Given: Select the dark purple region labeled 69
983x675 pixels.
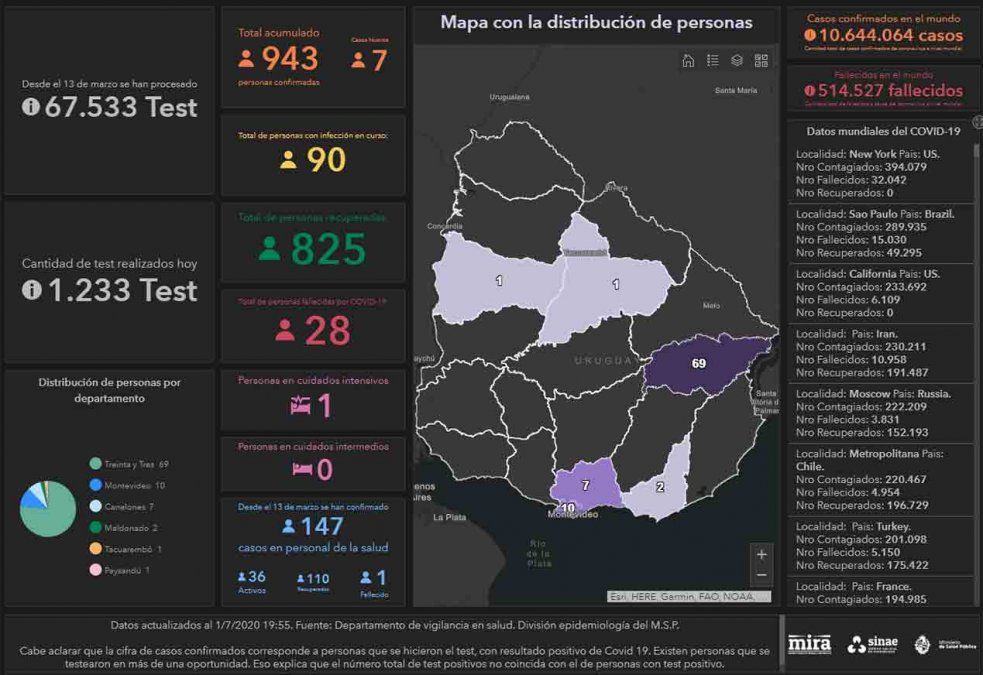Looking at the screenshot, I should click(x=698, y=364).
